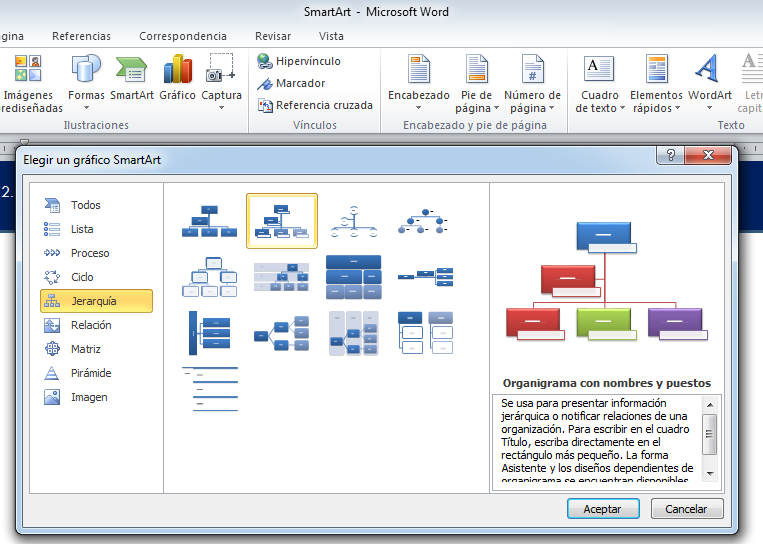The image size is (763, 544).
Task: Switch to the Correspondencia tab
Action: (183, 36)
